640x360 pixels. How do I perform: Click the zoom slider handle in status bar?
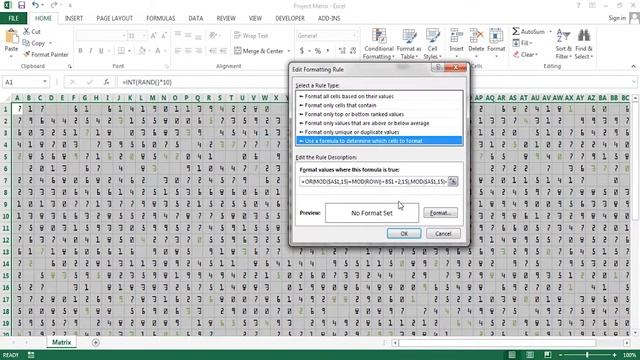tap(587, 355)
